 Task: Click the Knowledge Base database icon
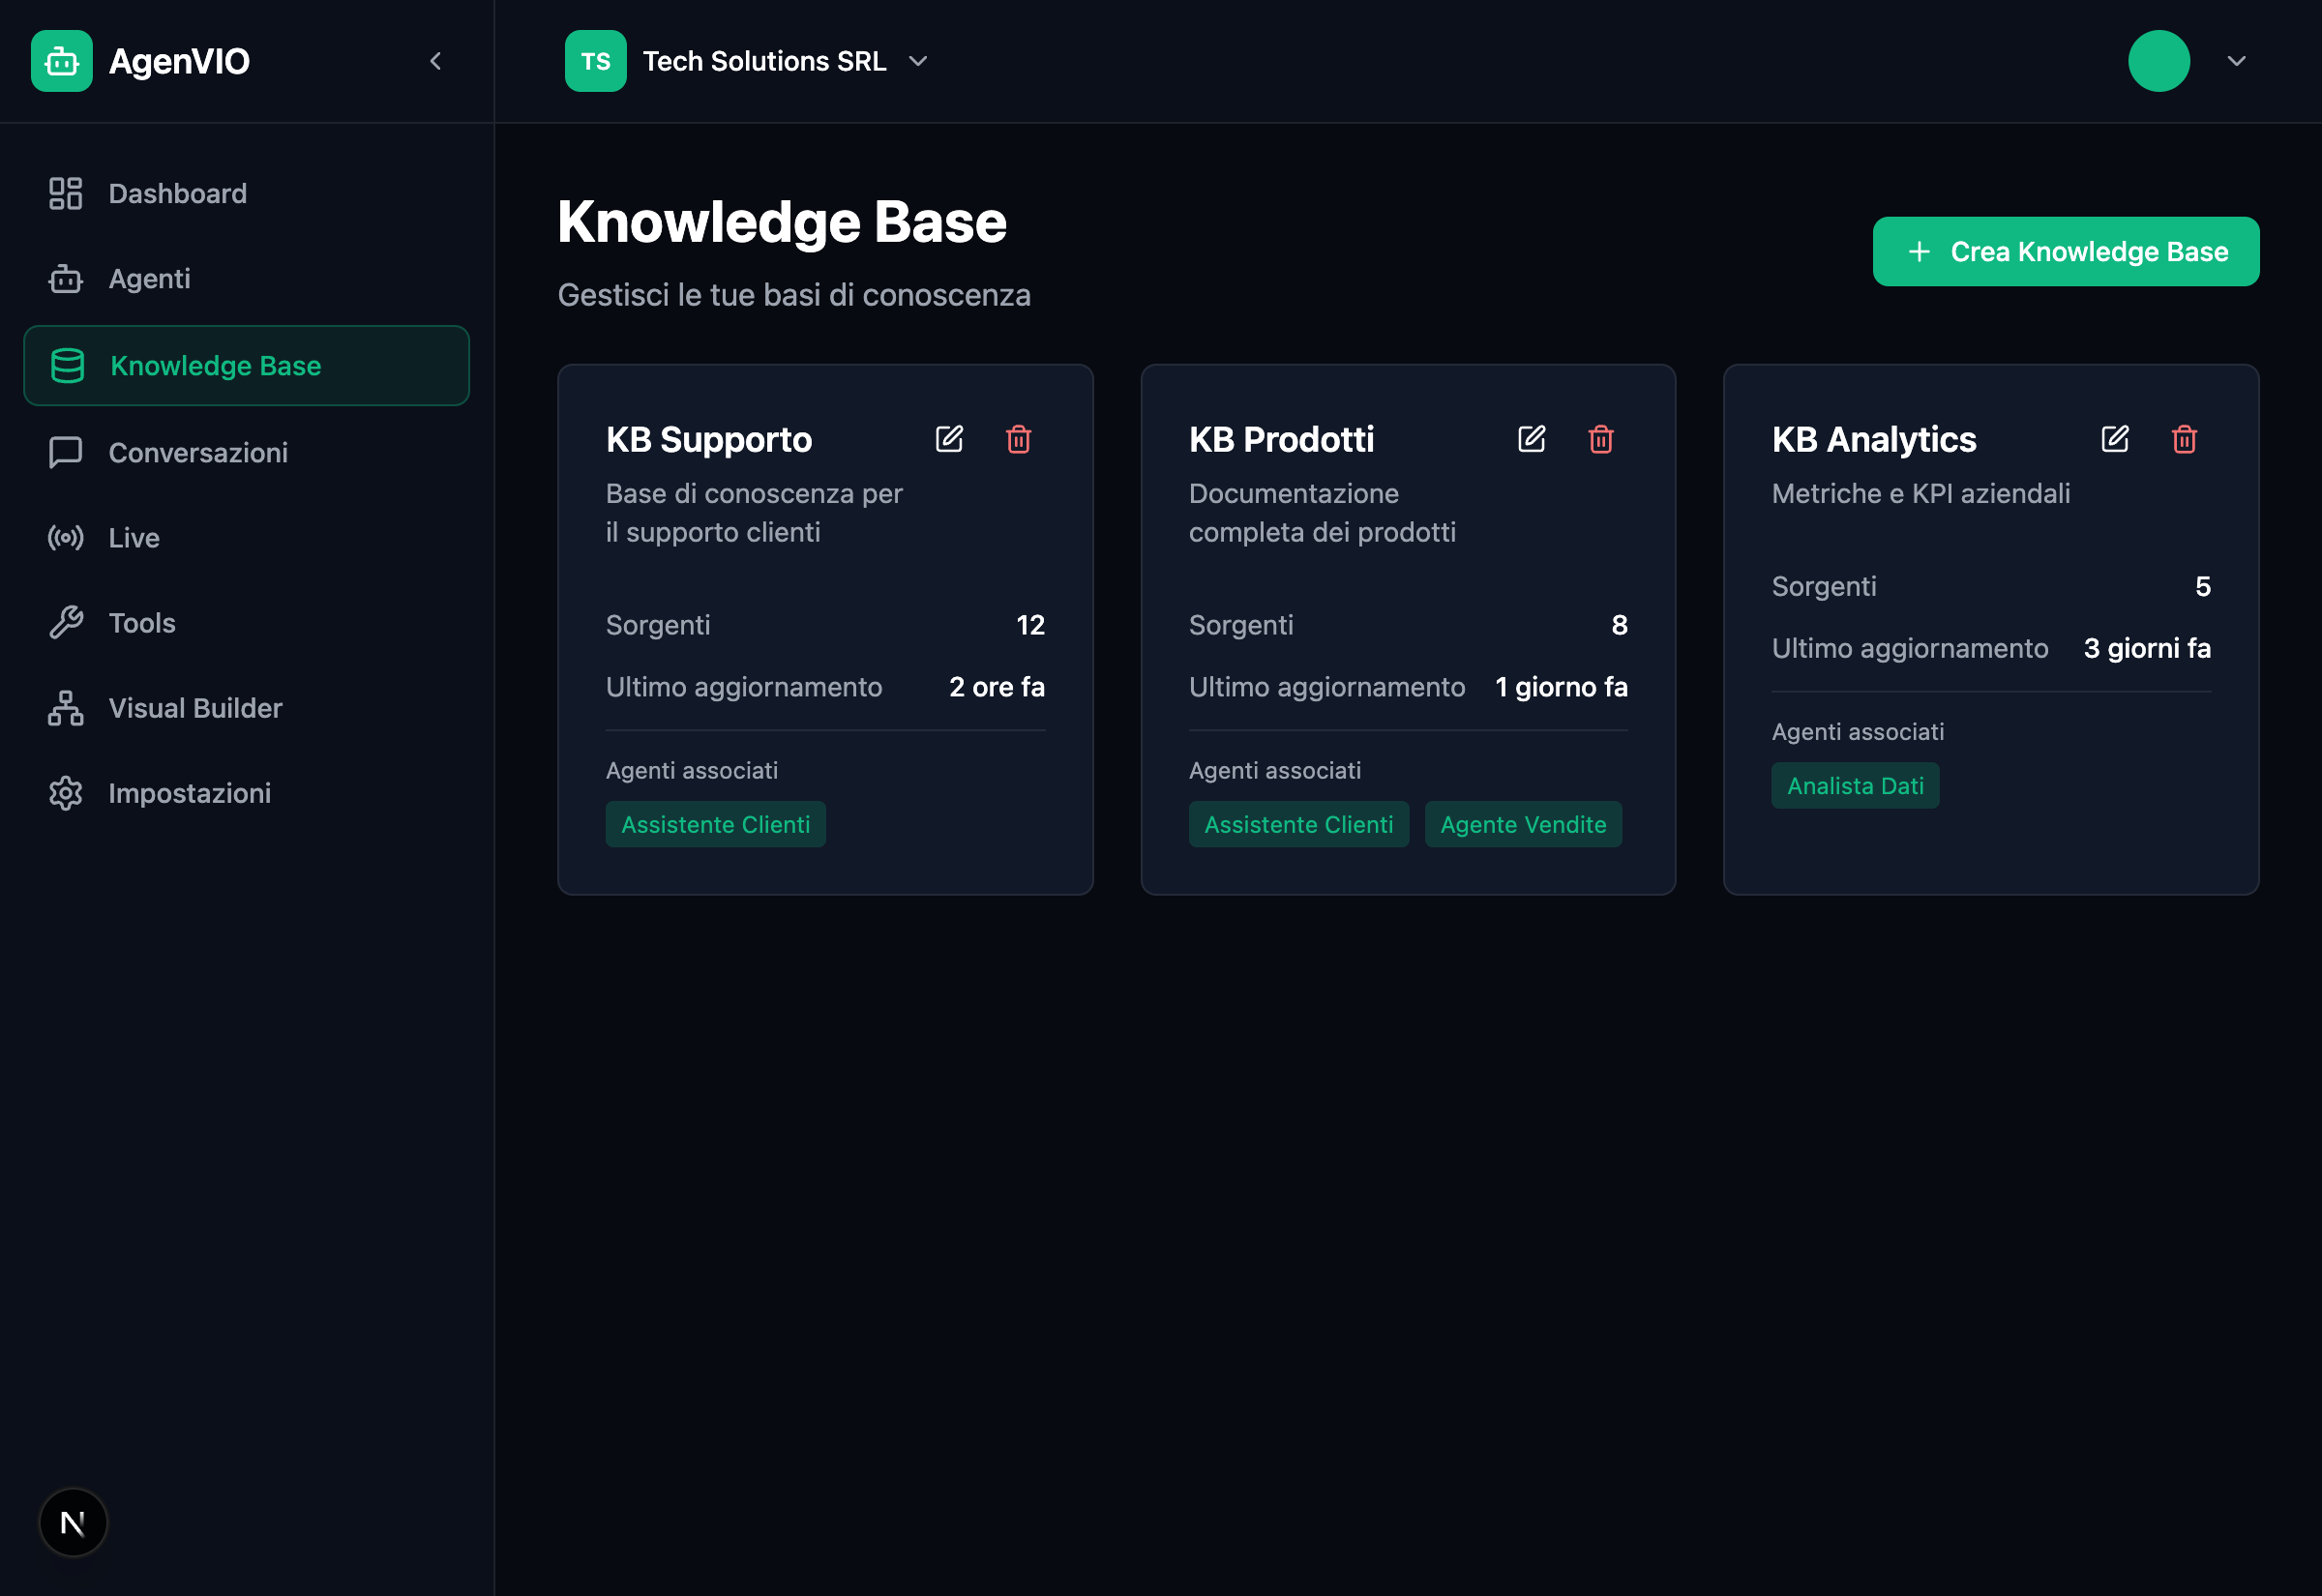[66, 365]
